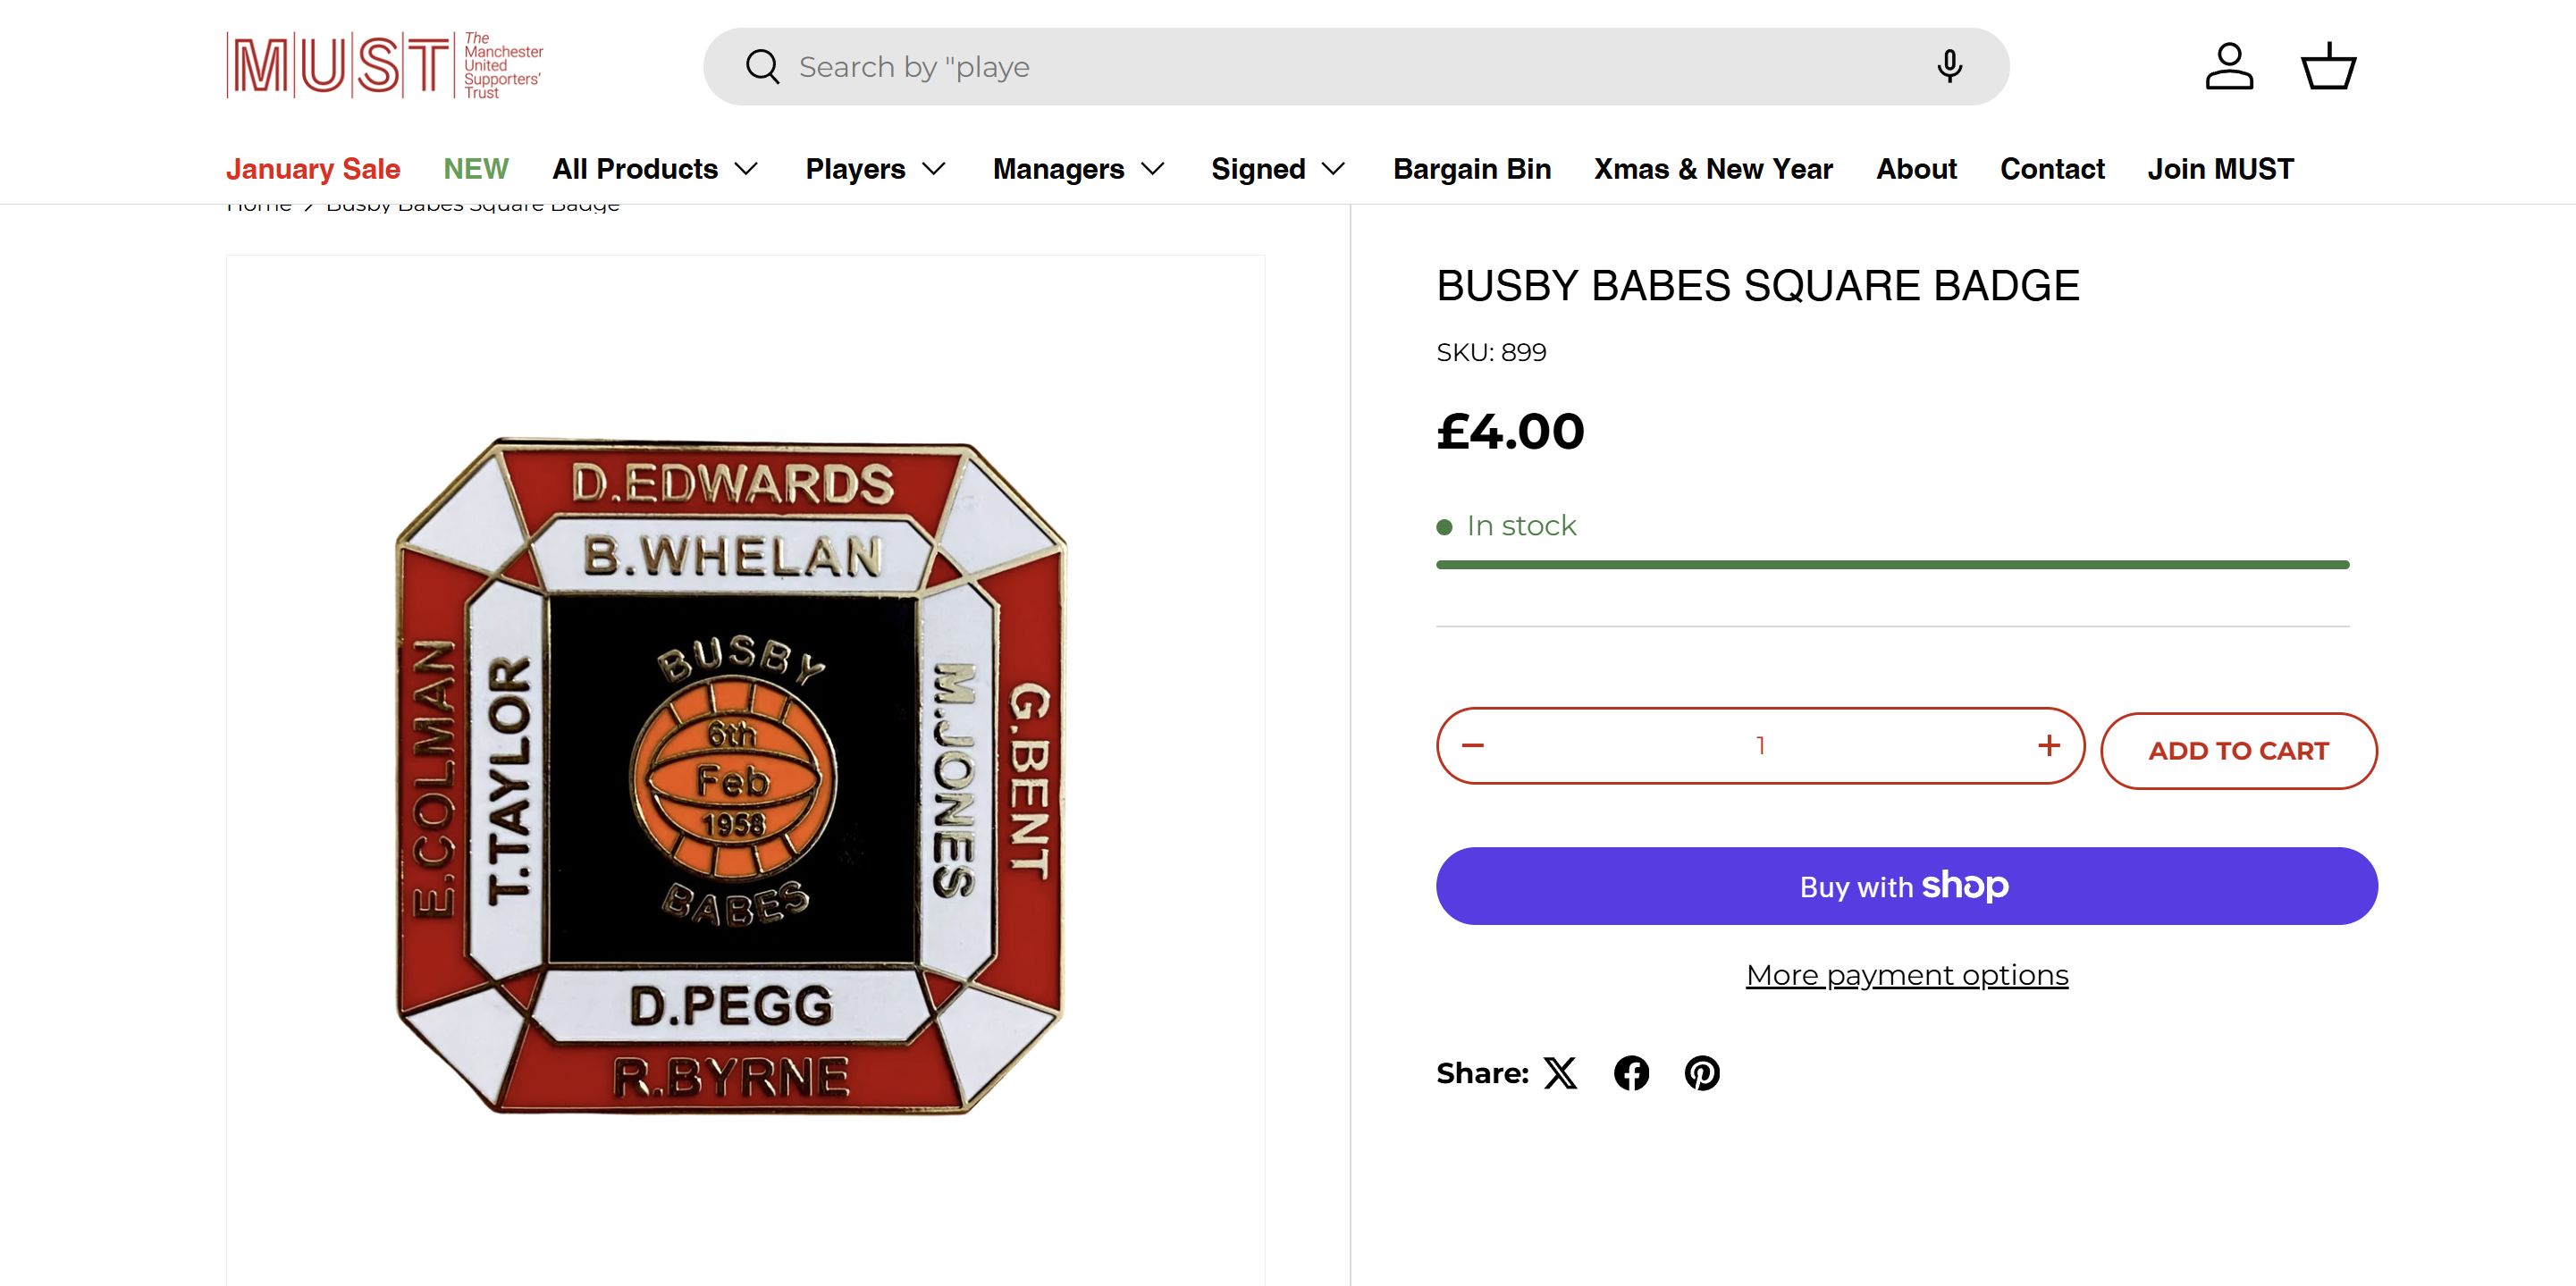Viewport: 2576px width, 1286px height.
Task: Expand the All Products dropdown
Action: [x=655, y=169]
